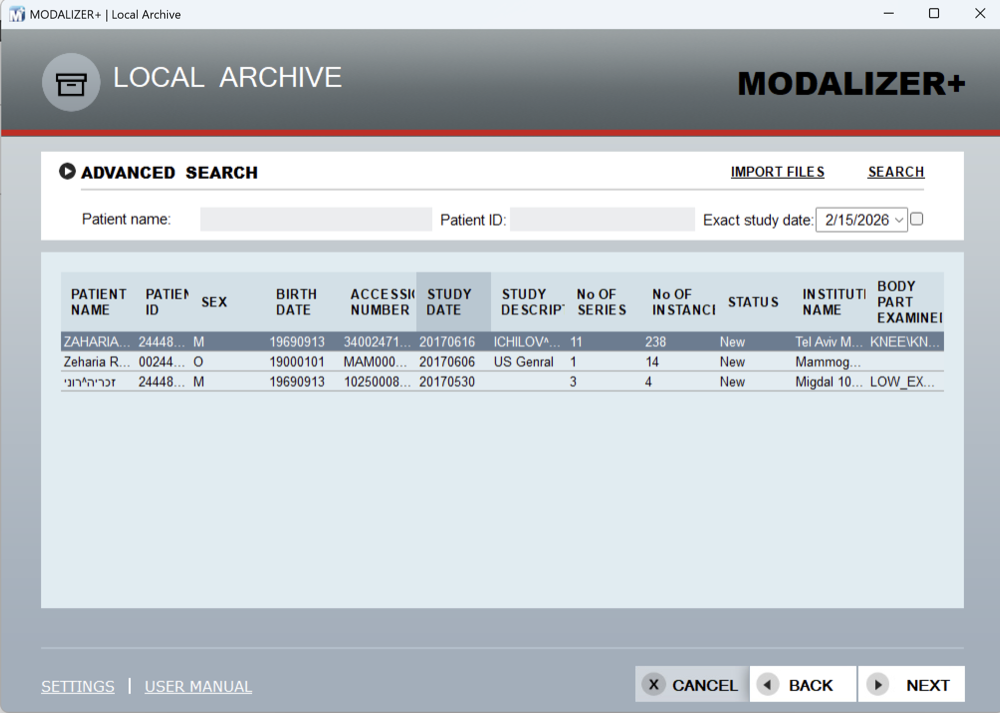Image resolution: width=1000 pixels, height=713 pixels.
Task: Click LOW_EX... body part cell
Action: pos(902,381)
